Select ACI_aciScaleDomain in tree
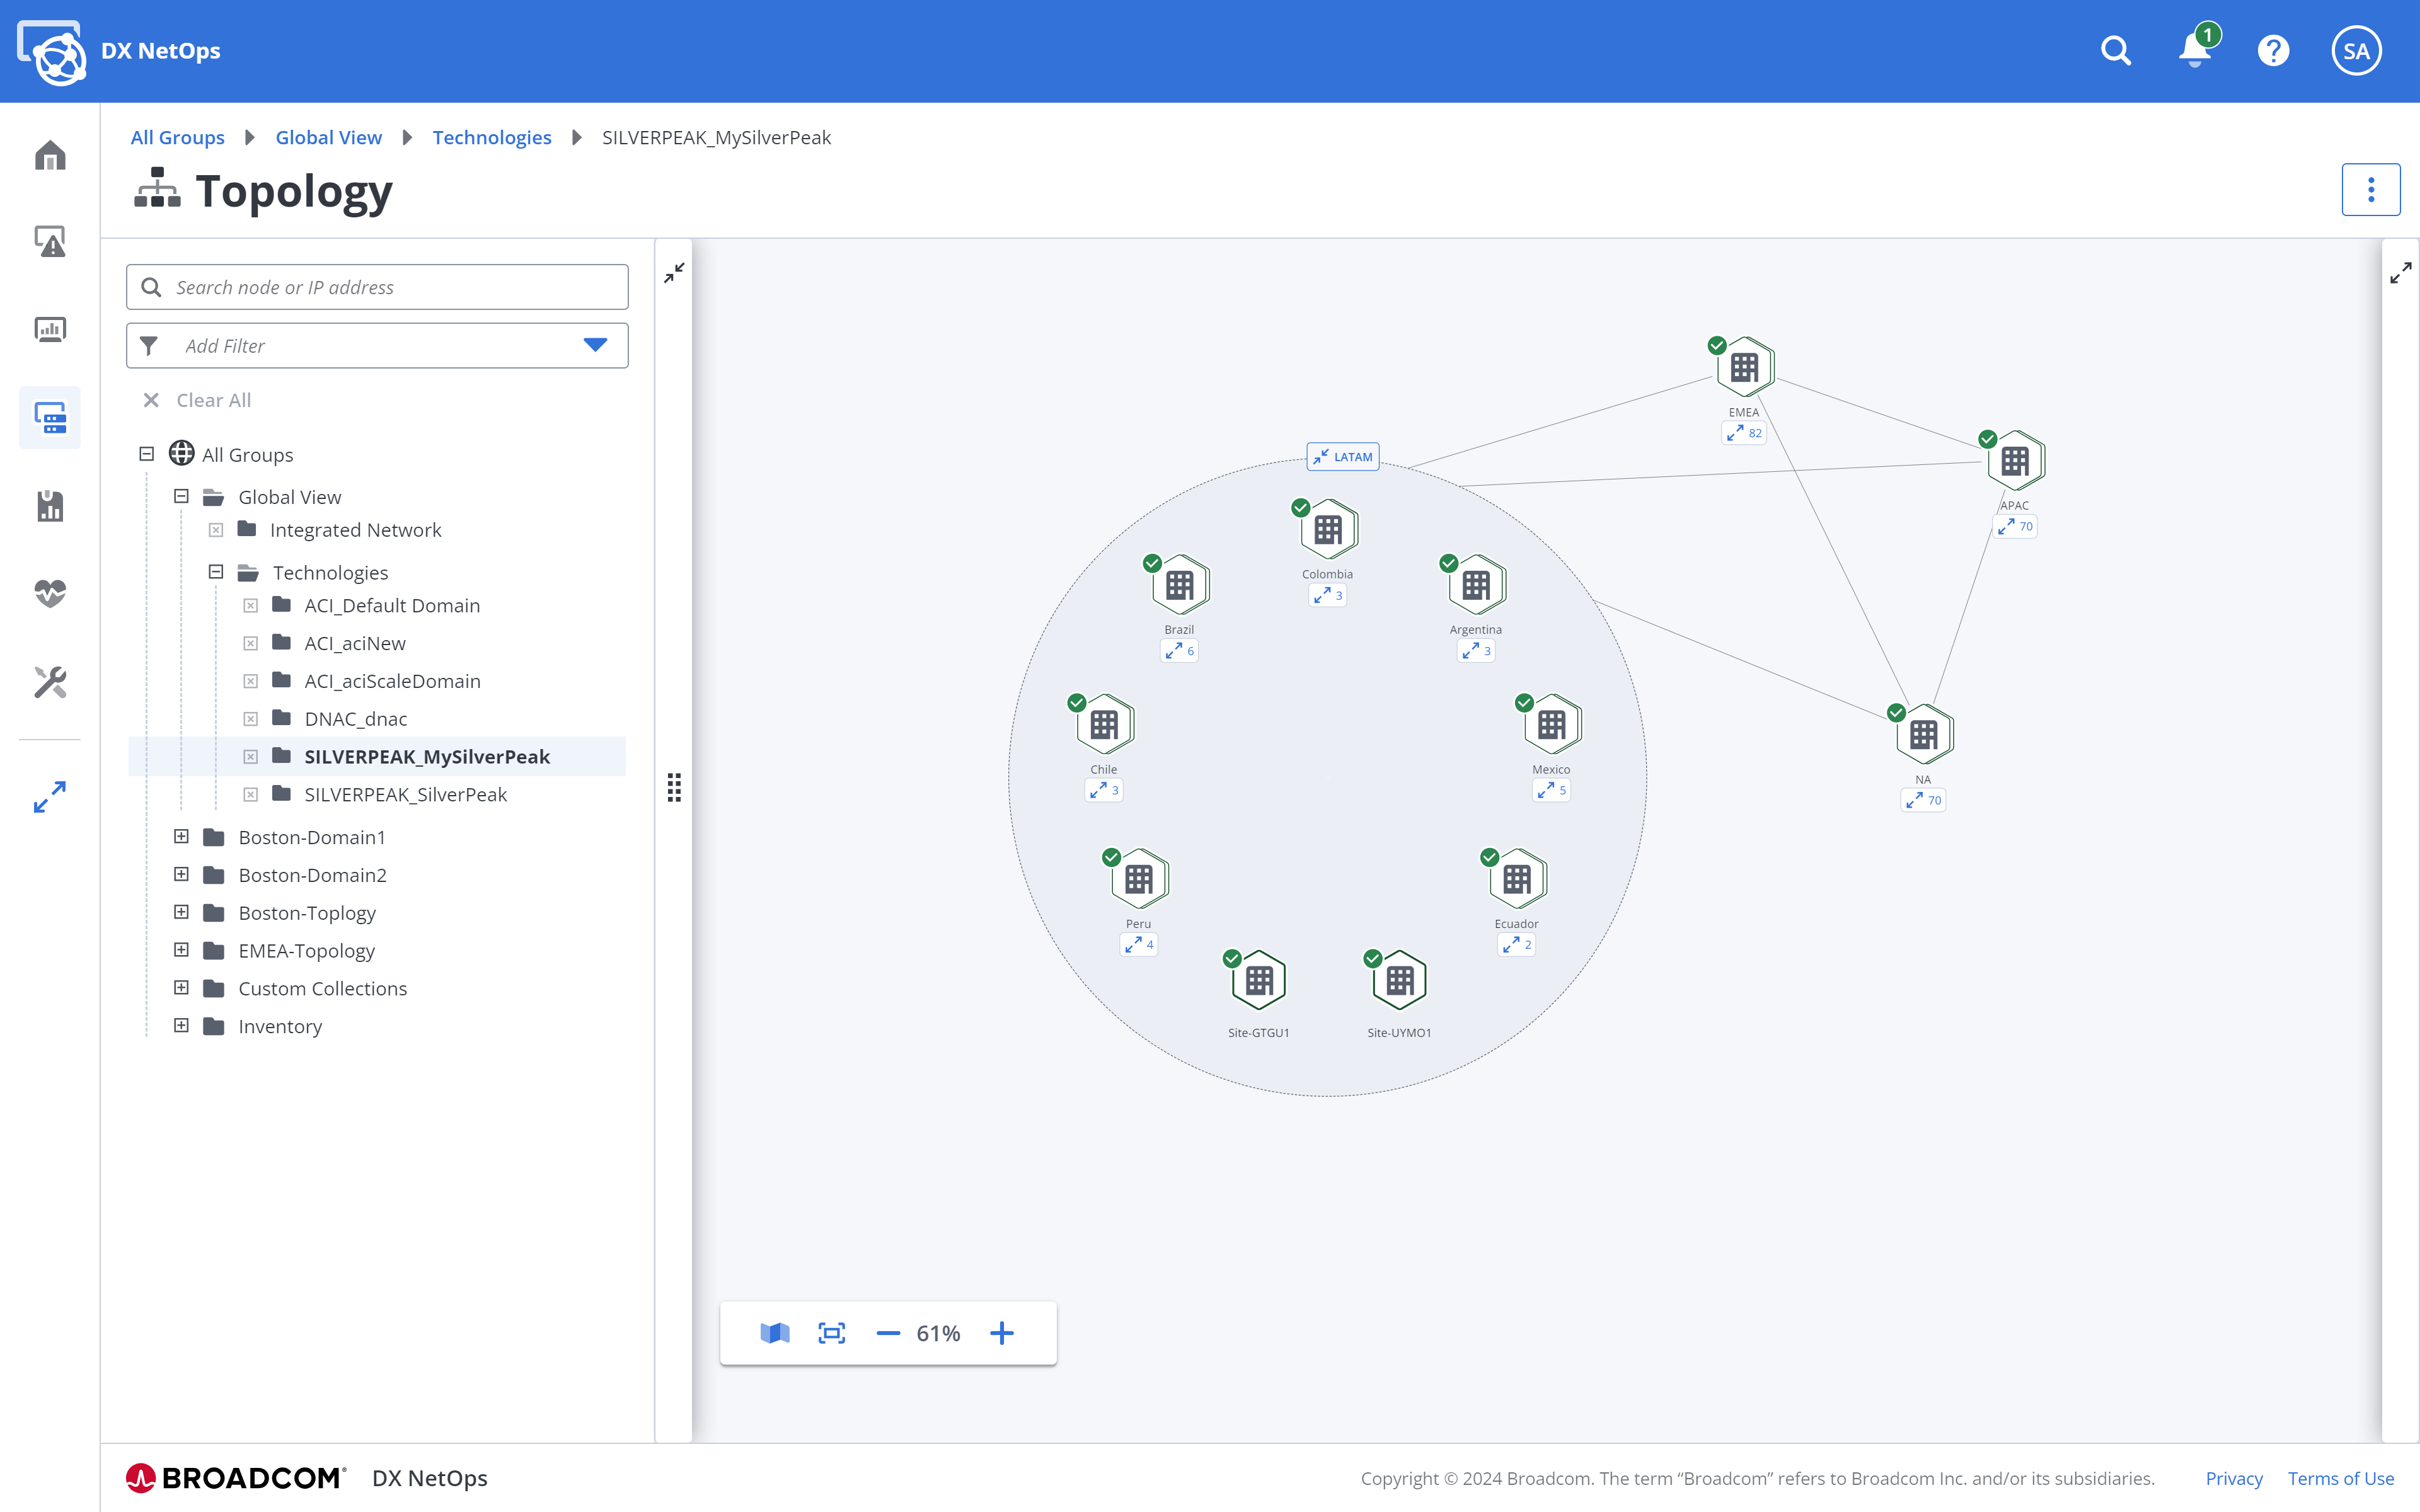This screenshot has width=2420, height=1512. coord(392,681)
